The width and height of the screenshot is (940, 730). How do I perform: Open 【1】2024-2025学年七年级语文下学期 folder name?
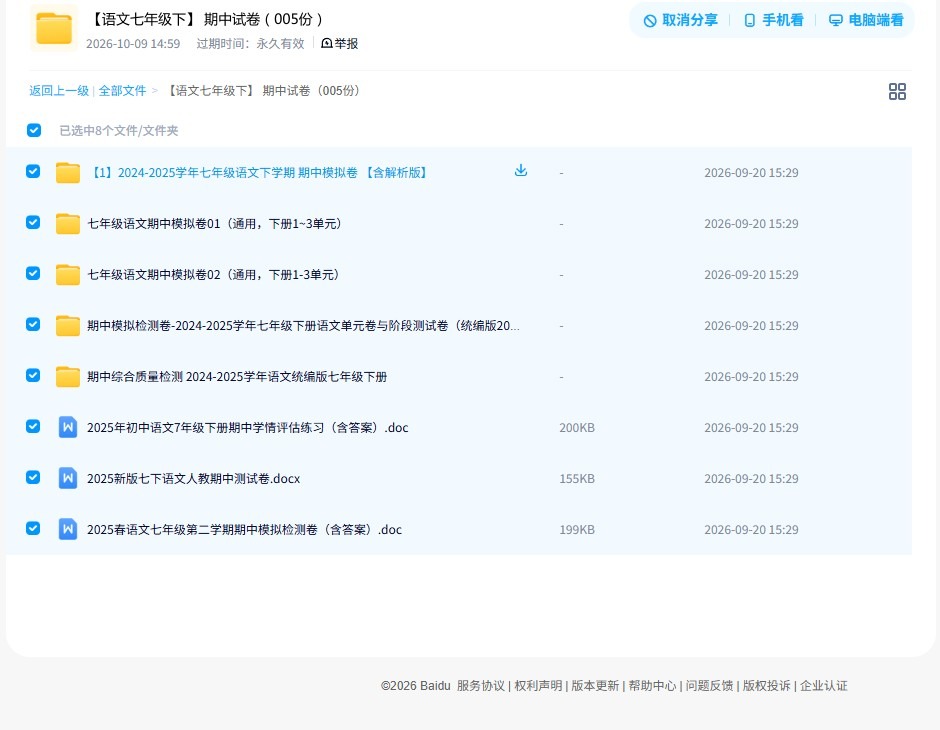click(258, 173)
